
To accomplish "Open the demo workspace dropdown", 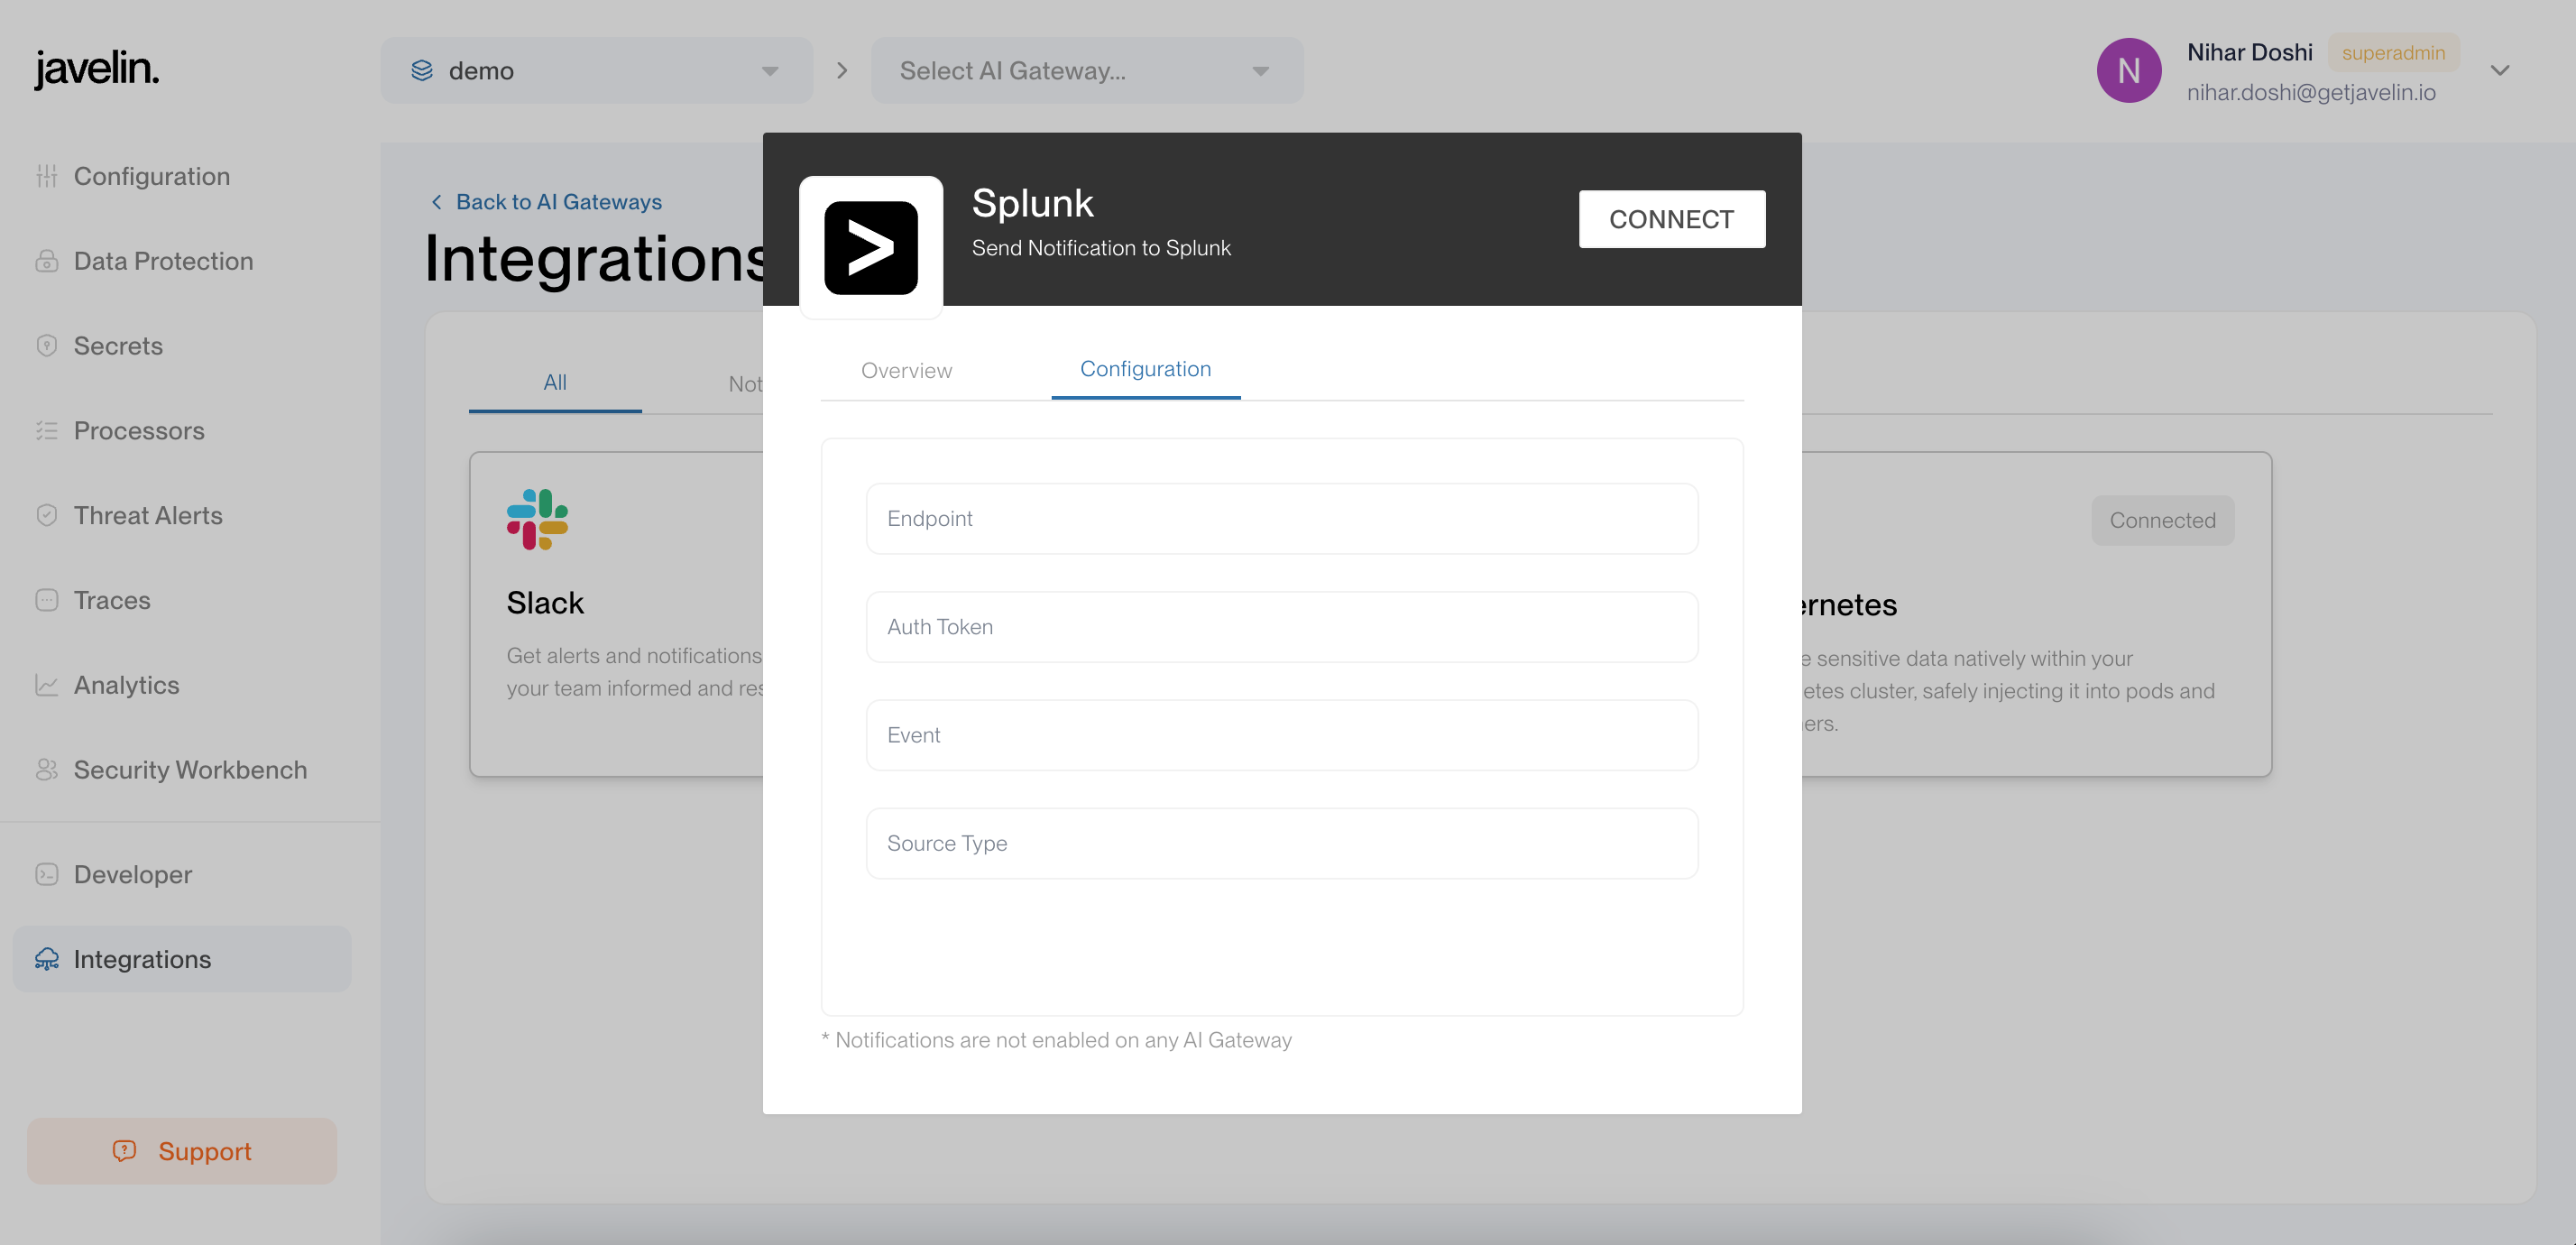I will pos(597,70).
